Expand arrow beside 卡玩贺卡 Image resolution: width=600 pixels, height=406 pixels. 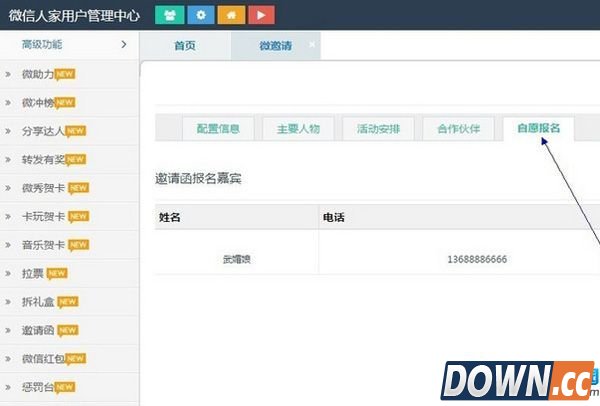pos(7,217)
